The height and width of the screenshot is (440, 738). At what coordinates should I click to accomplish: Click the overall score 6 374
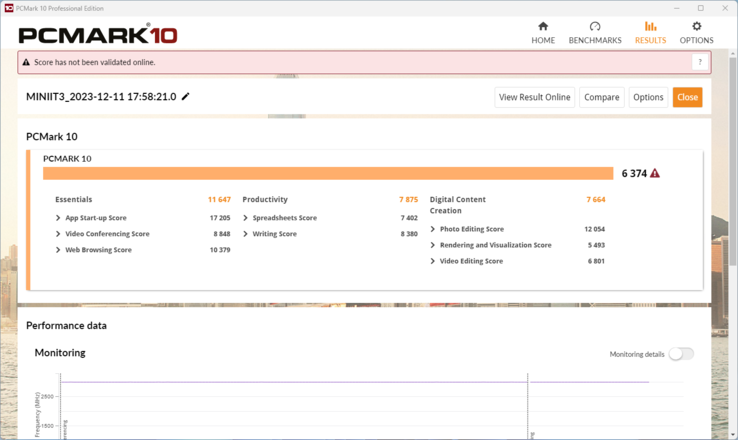coord(634,174)
